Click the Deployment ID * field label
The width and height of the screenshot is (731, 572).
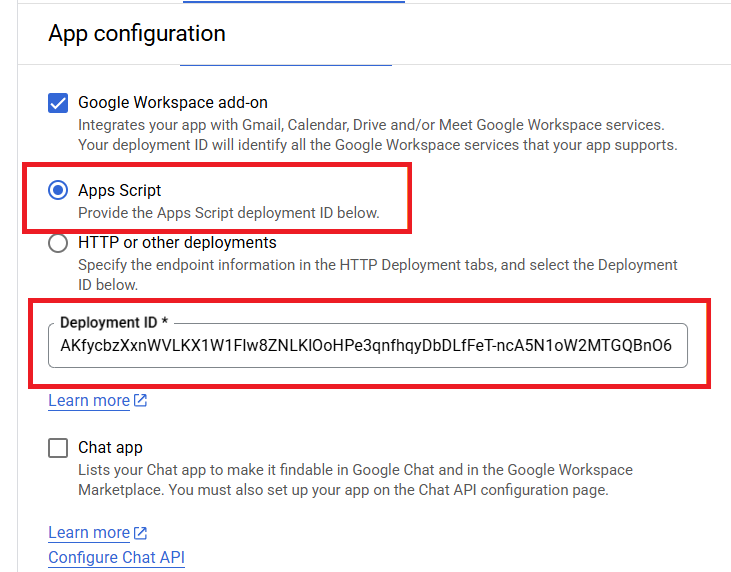point(114,322)
